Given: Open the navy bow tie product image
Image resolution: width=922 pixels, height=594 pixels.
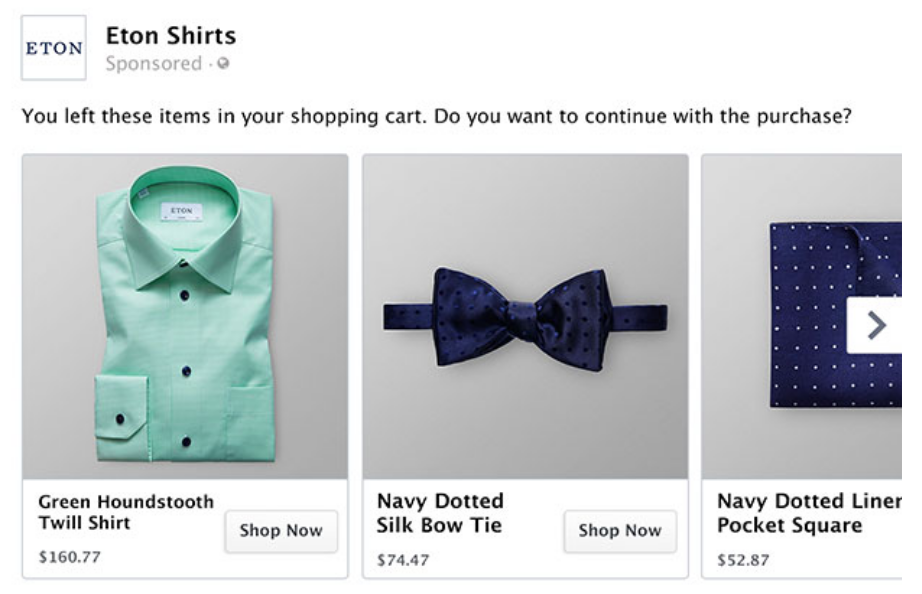Looking at the screenshot, I should 525,316.
